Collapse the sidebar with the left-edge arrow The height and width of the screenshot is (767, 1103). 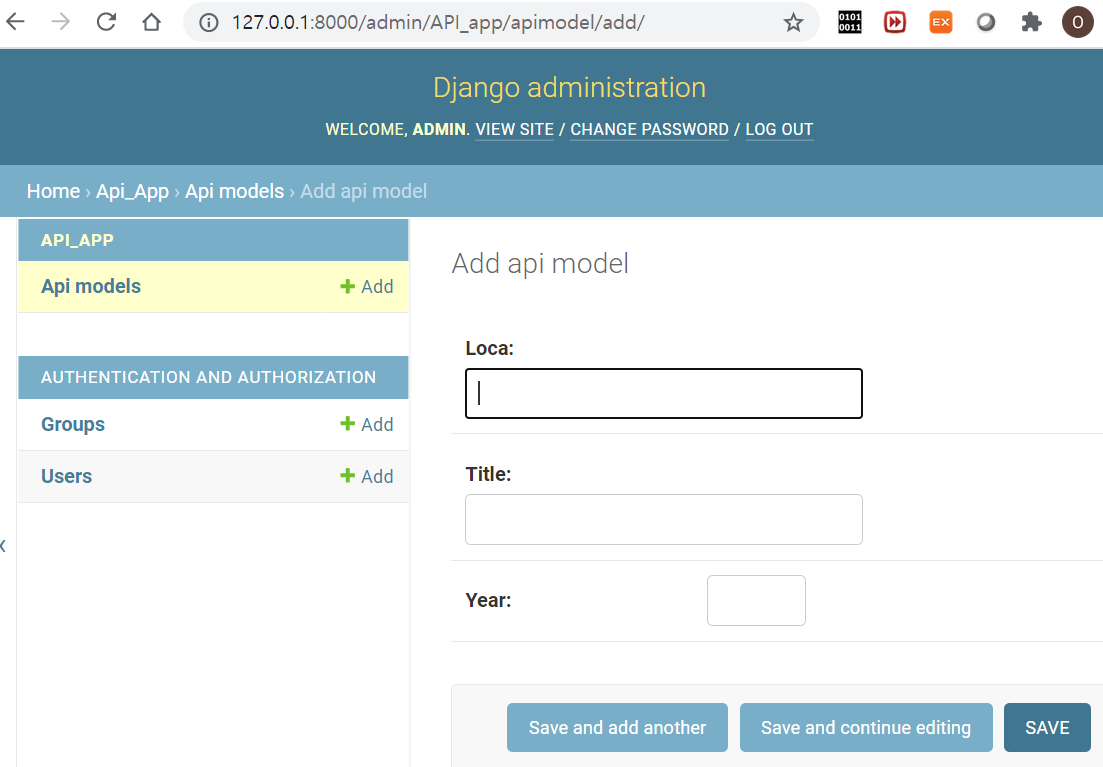click(4, 545)
